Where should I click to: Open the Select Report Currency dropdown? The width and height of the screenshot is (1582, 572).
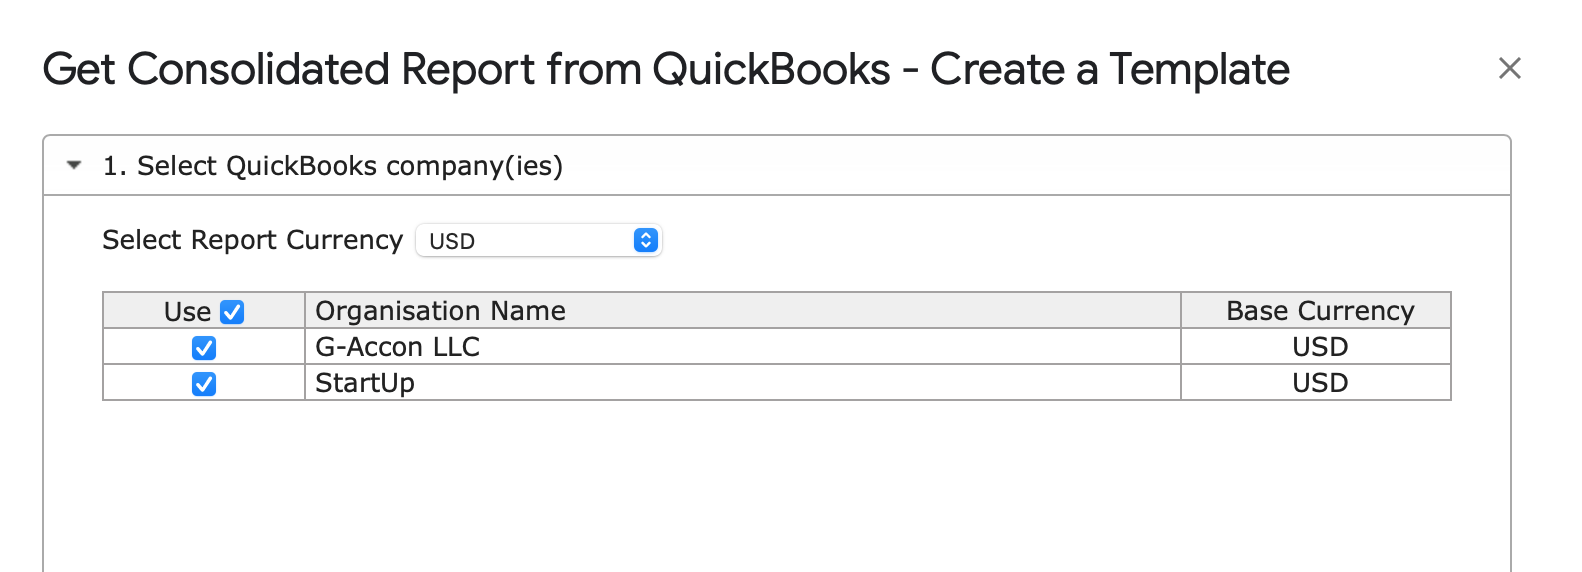coord(538,240)
